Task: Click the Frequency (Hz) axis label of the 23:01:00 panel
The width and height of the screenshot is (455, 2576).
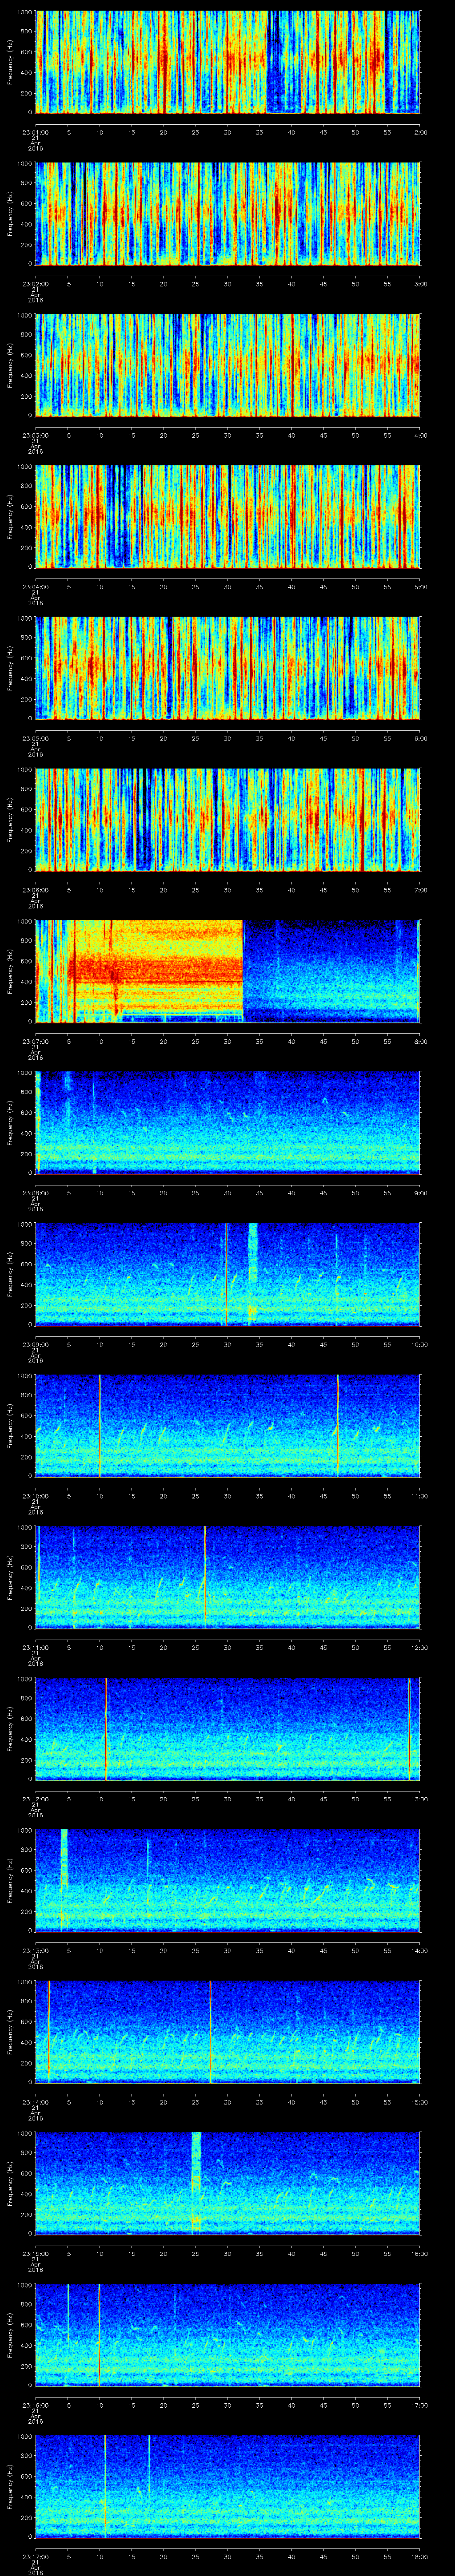Action: 10,62
